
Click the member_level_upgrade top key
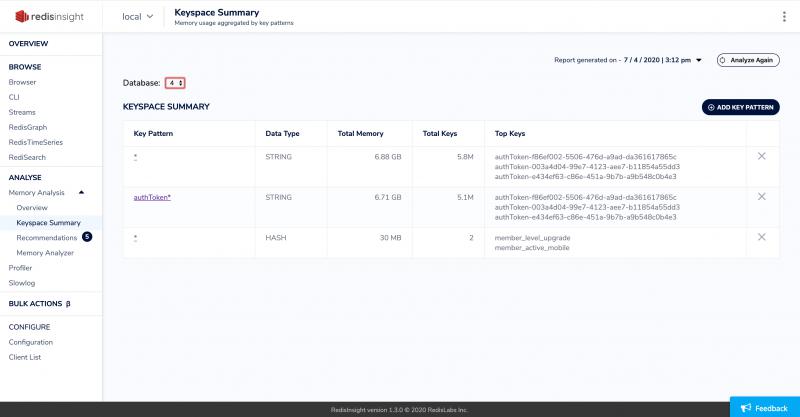(x=532, y=238)
